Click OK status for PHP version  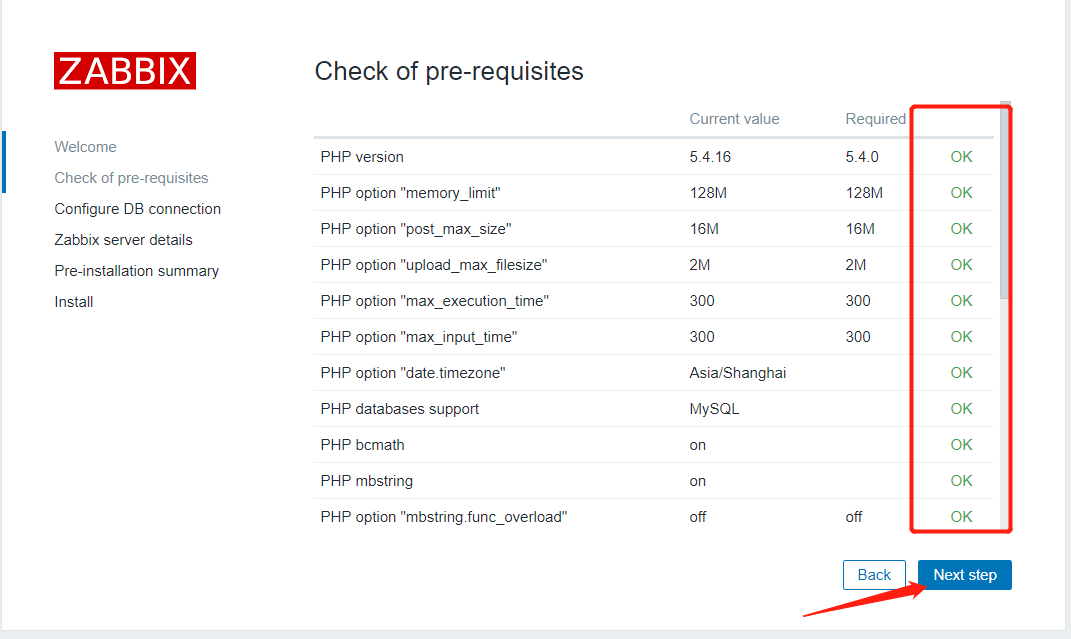(961, 157)
